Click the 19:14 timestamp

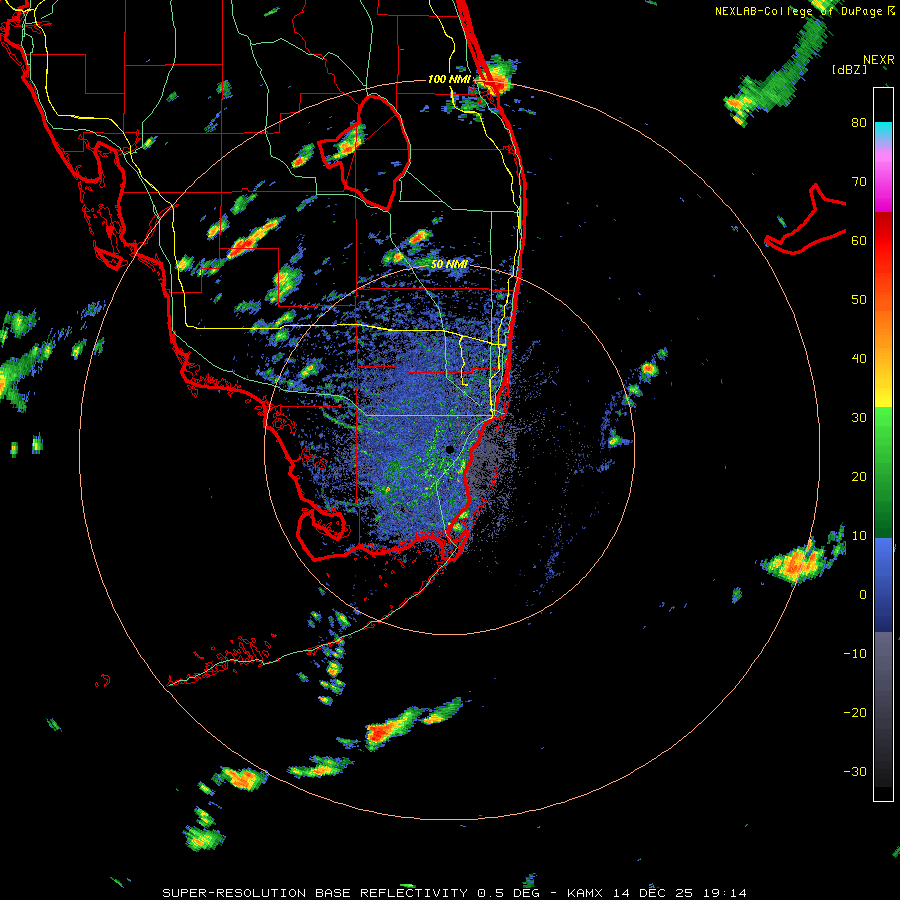(x=727, y=893)
